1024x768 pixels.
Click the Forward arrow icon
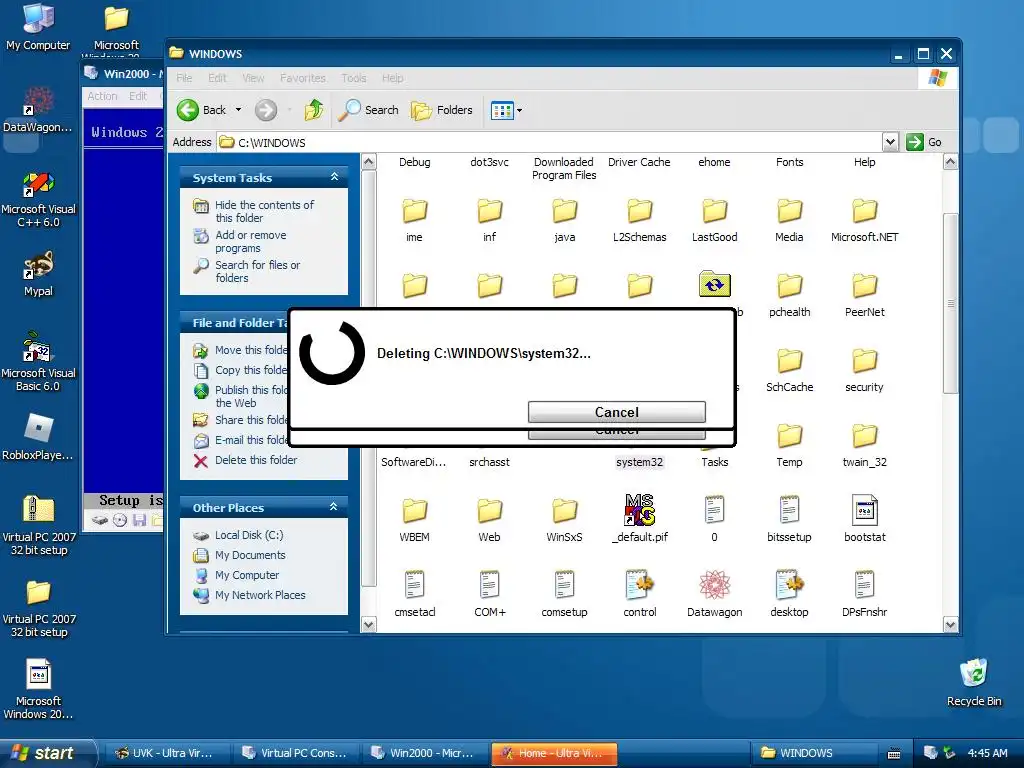[x=266, y=110]
